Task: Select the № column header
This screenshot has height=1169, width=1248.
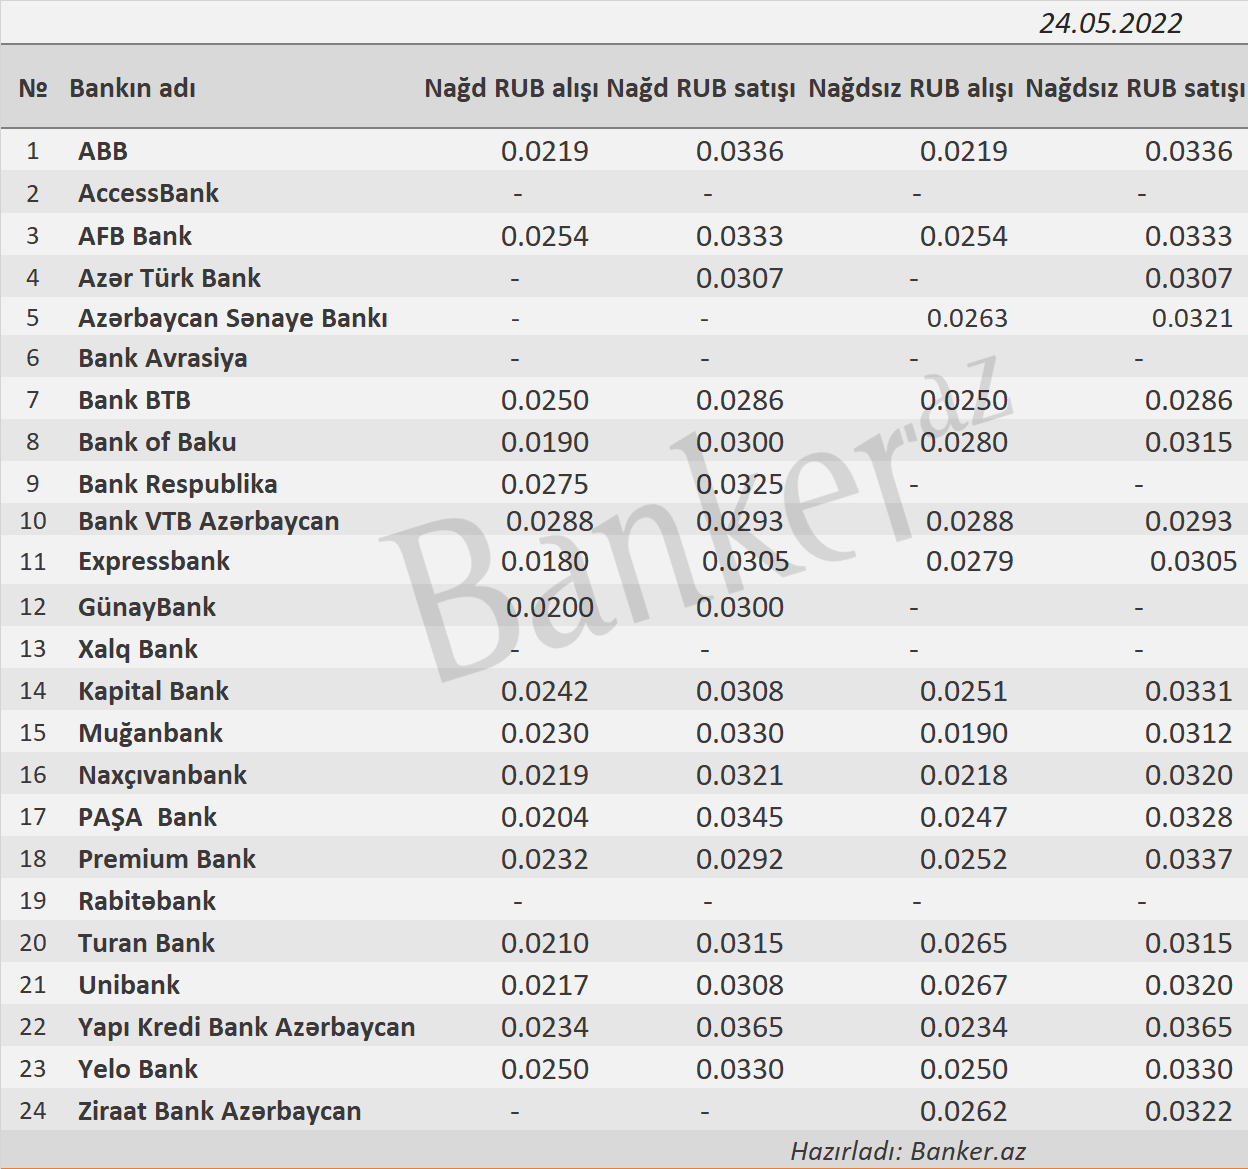Action: coord(33,88)
